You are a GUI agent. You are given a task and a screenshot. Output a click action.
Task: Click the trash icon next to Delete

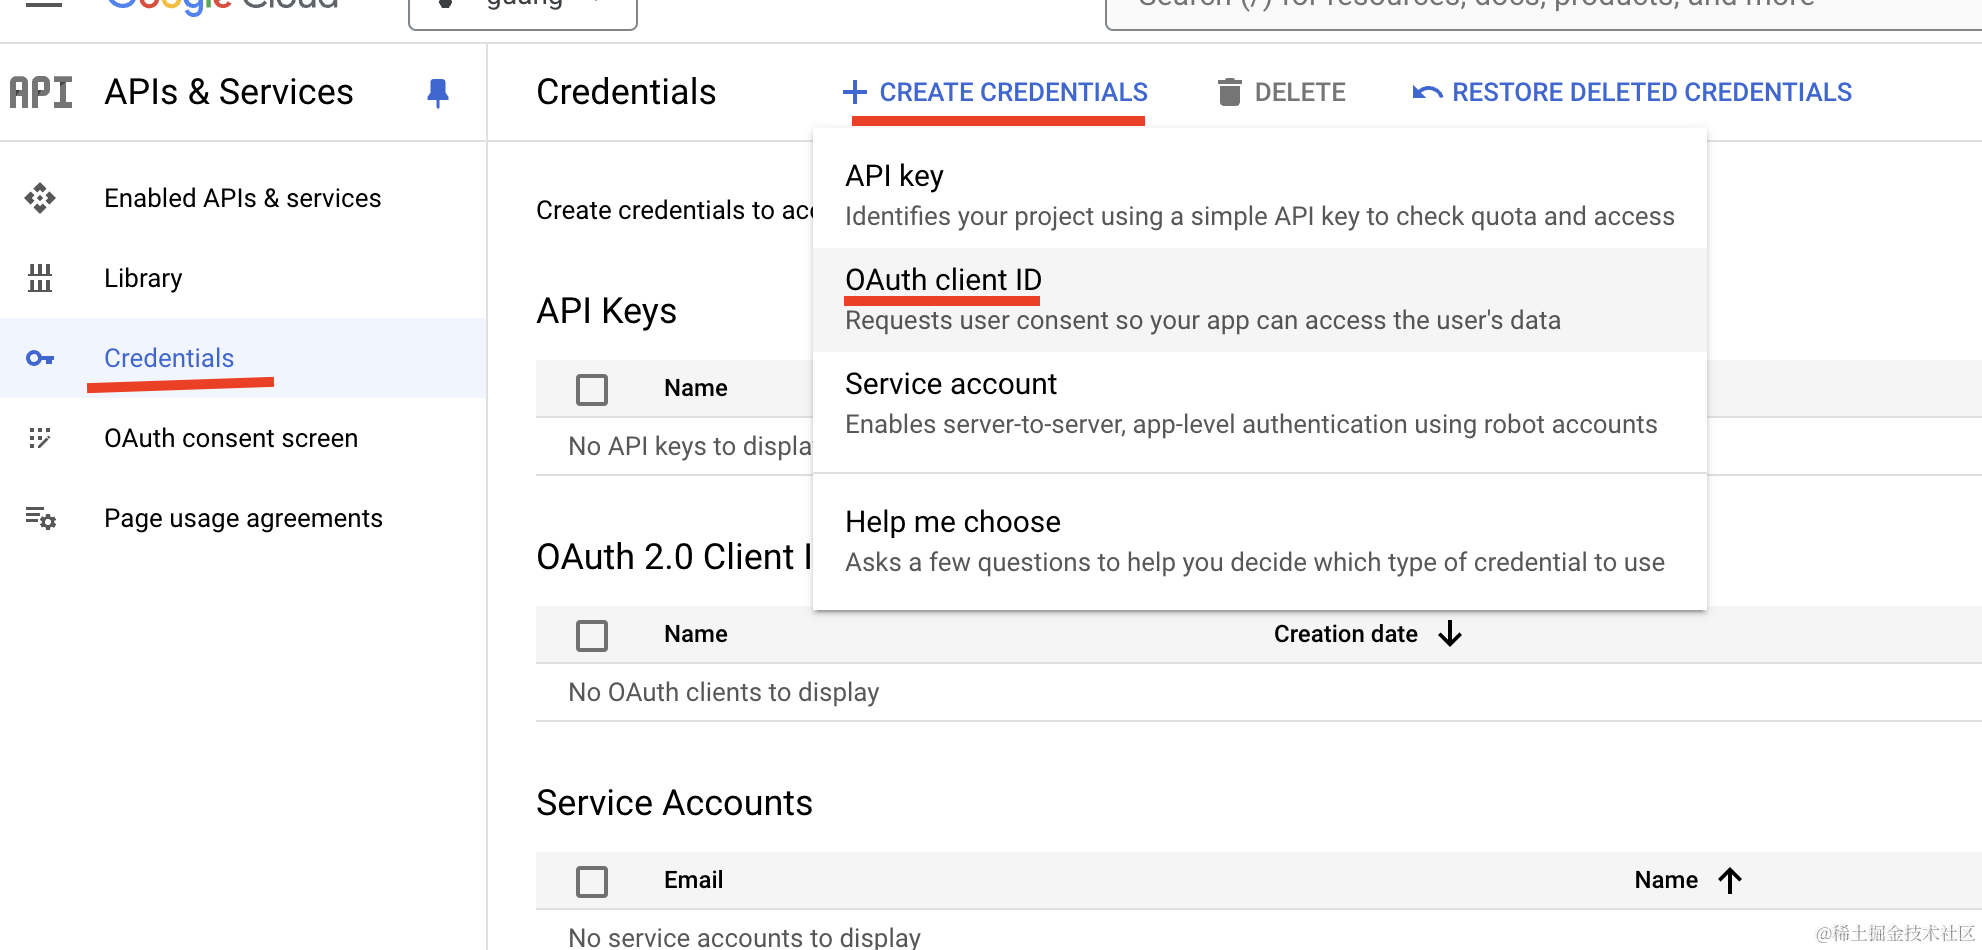pyautogui.click(x=1229, y=92)
